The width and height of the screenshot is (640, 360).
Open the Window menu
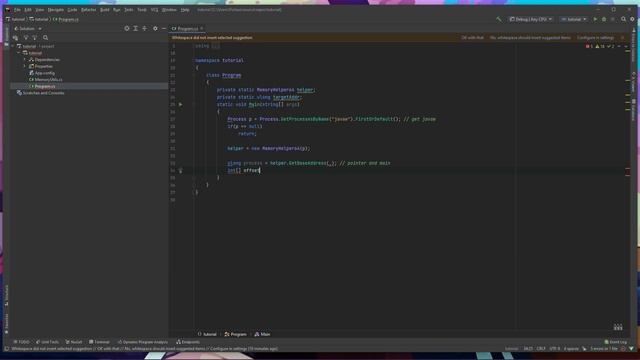169,9
